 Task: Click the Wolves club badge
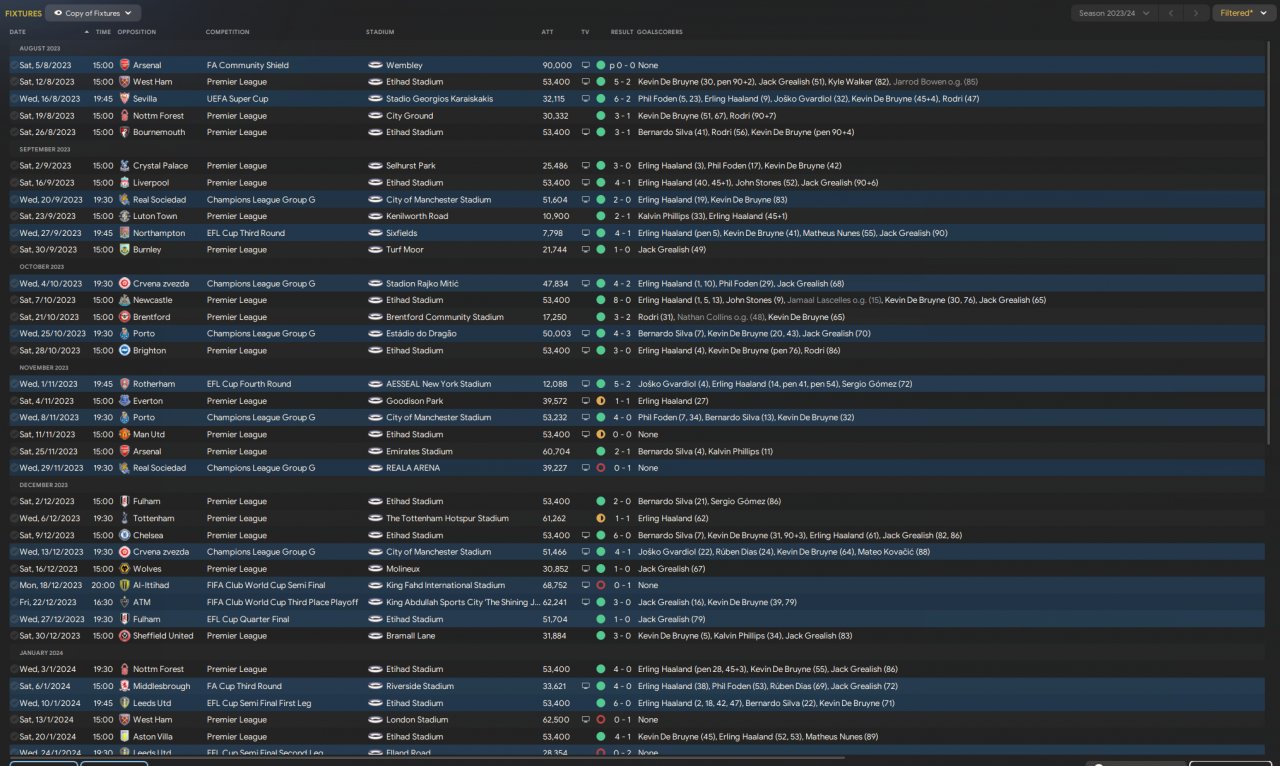(x=124, y=569)
